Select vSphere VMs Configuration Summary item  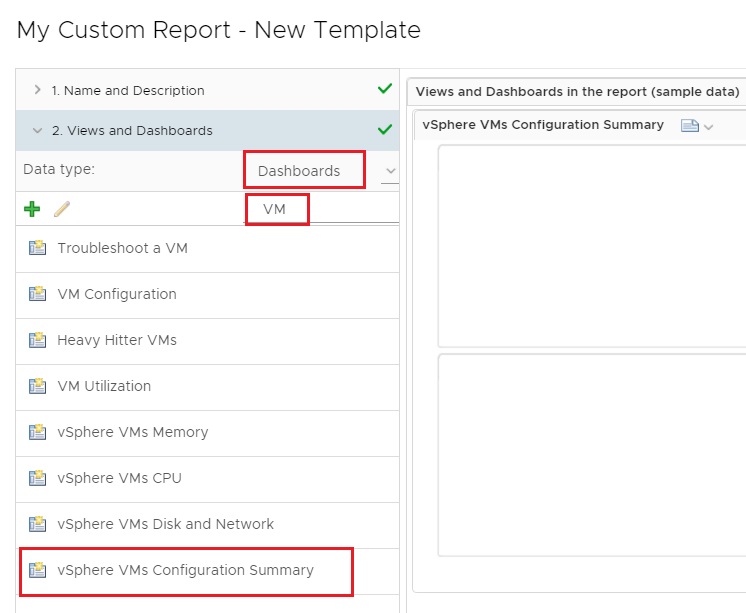(207, 571)
